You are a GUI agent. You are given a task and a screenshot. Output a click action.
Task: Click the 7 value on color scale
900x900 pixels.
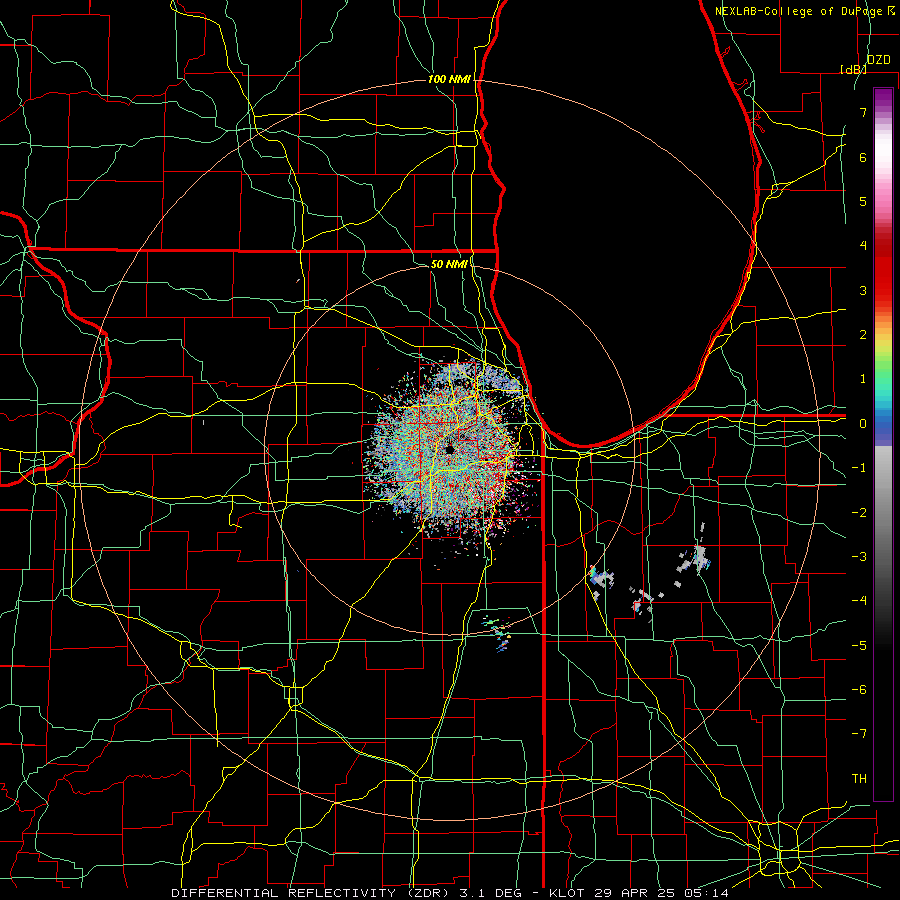pyautogui.click(x=863, y=112)
